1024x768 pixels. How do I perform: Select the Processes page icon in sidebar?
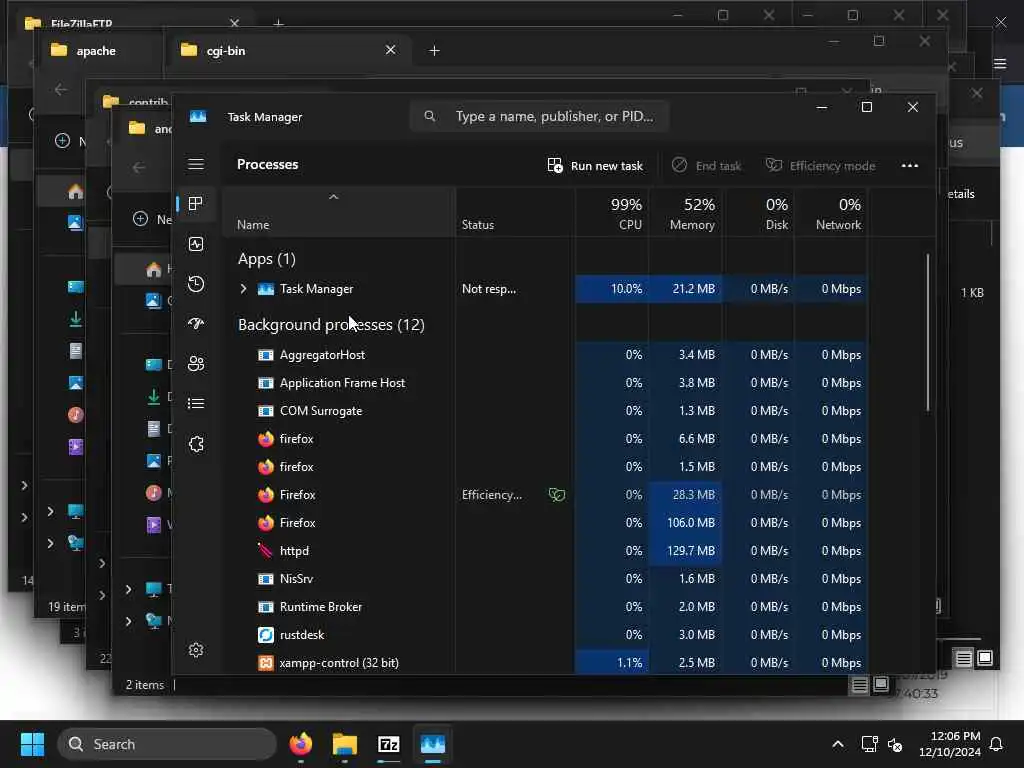(x=195, y=203)
